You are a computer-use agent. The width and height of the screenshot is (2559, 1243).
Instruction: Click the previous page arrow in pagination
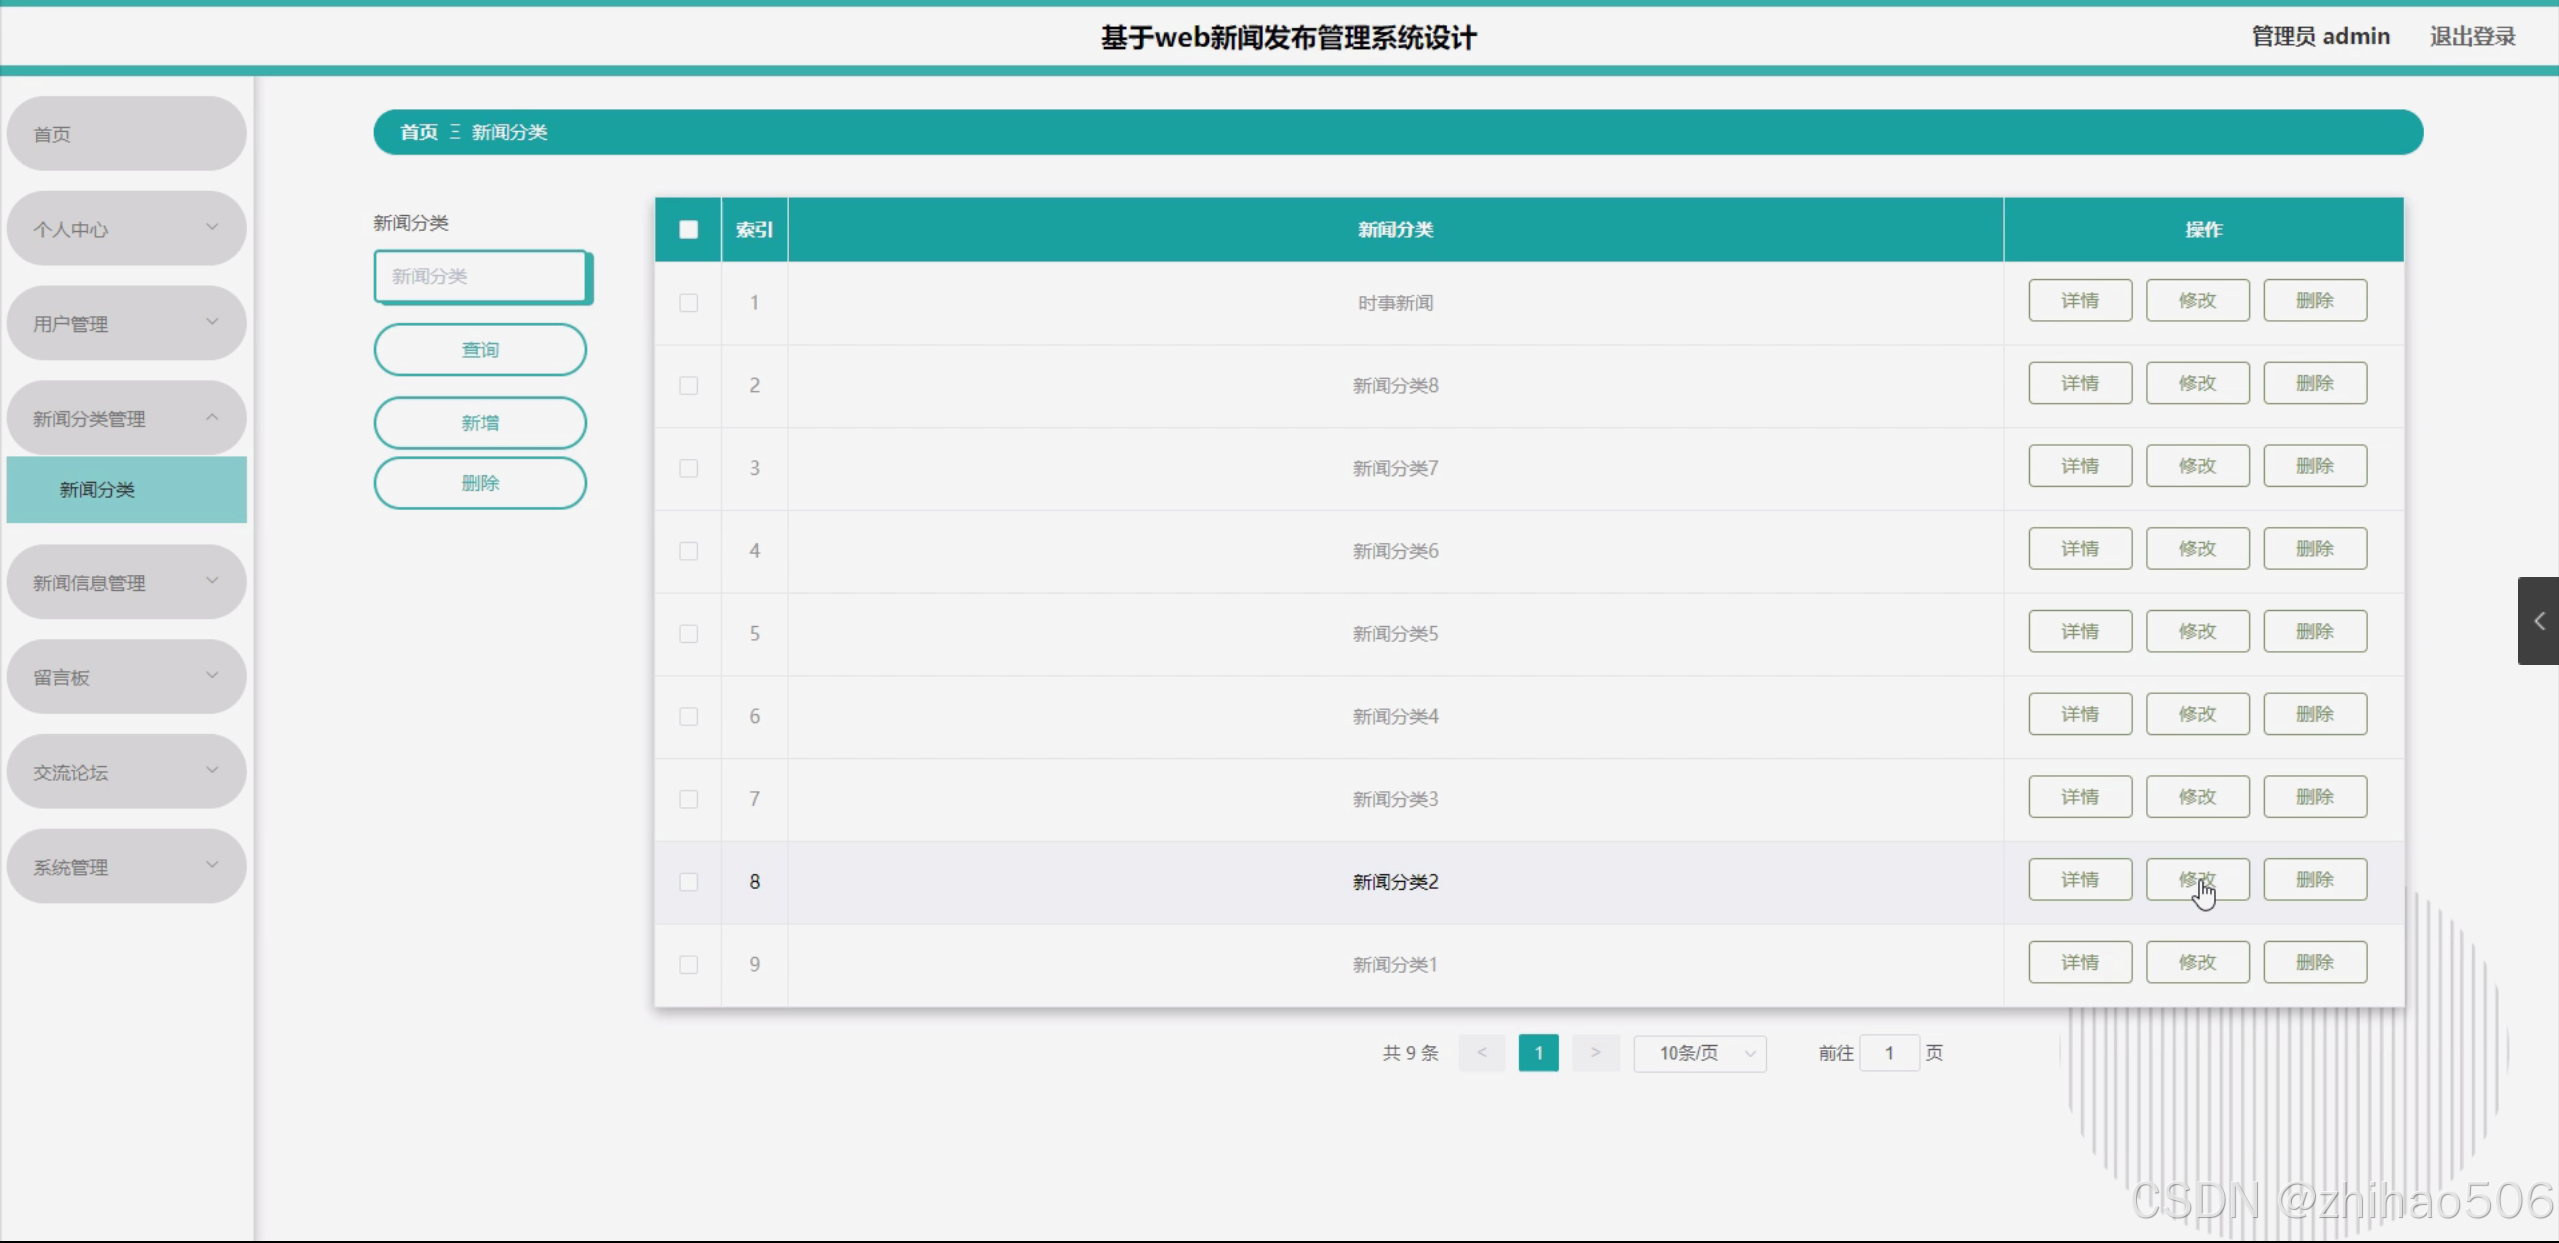pos(1481,1052)
